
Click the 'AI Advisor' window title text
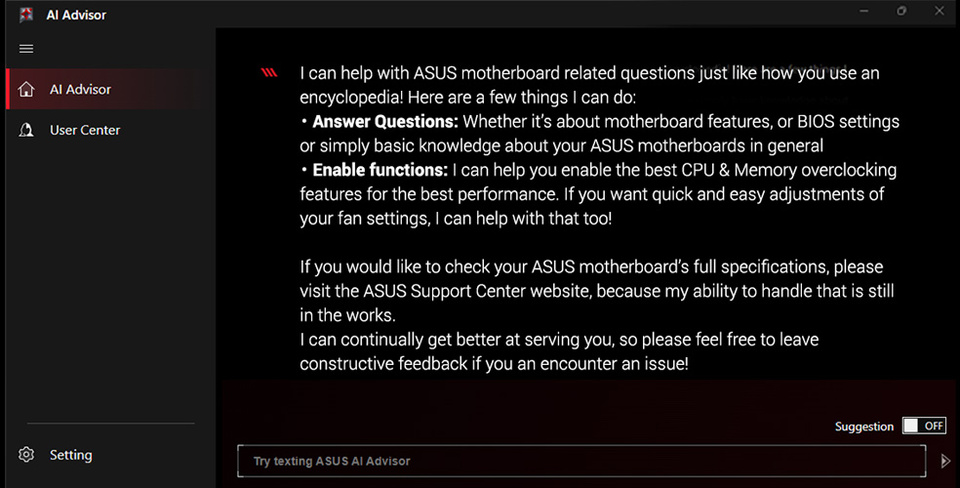pyautogui.click(x=76, y=15)
